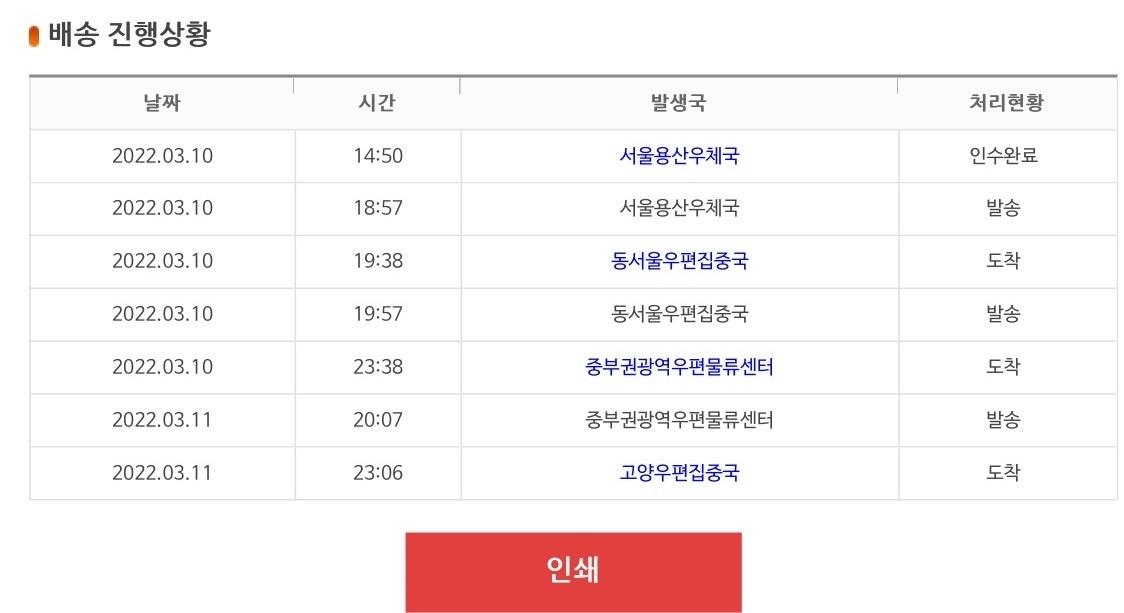Image resolution: width=1124 pixels, height=613 pixels.
Task: Select the 처리현황 column header
Action: (1006, 103)
